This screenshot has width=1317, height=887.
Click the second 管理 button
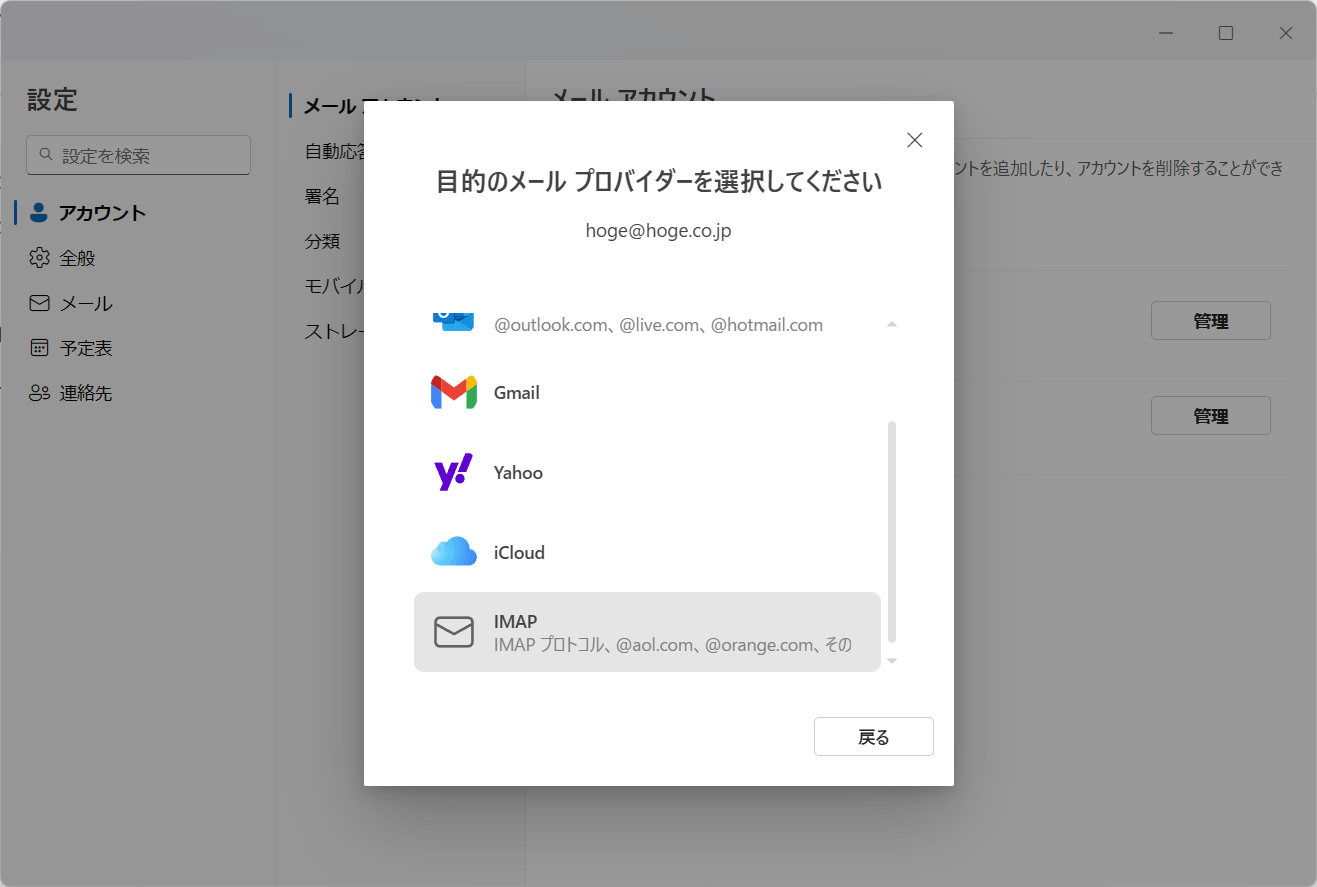[1210, 416]
